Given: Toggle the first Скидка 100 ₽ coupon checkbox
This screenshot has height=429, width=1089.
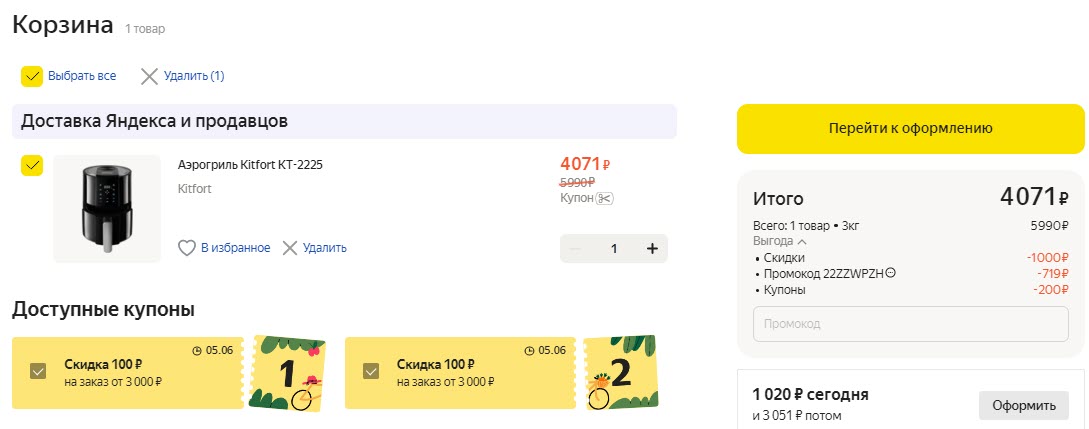Looking at the screenshot, I should coord(38,371).
